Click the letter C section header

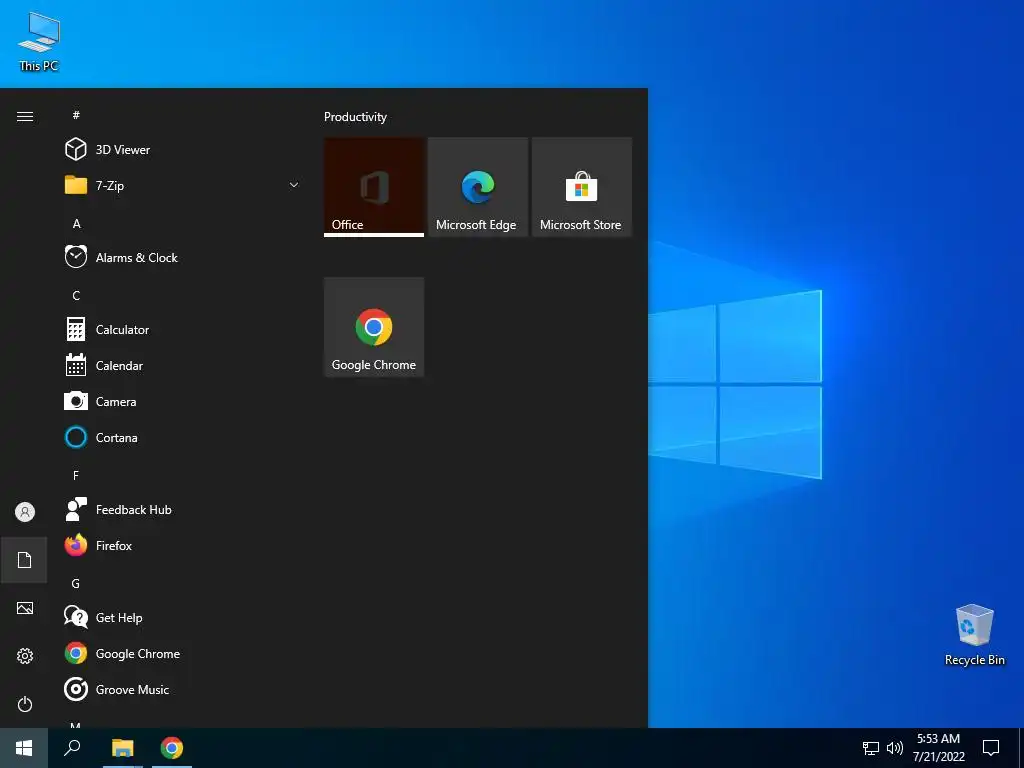click(76, 295)
